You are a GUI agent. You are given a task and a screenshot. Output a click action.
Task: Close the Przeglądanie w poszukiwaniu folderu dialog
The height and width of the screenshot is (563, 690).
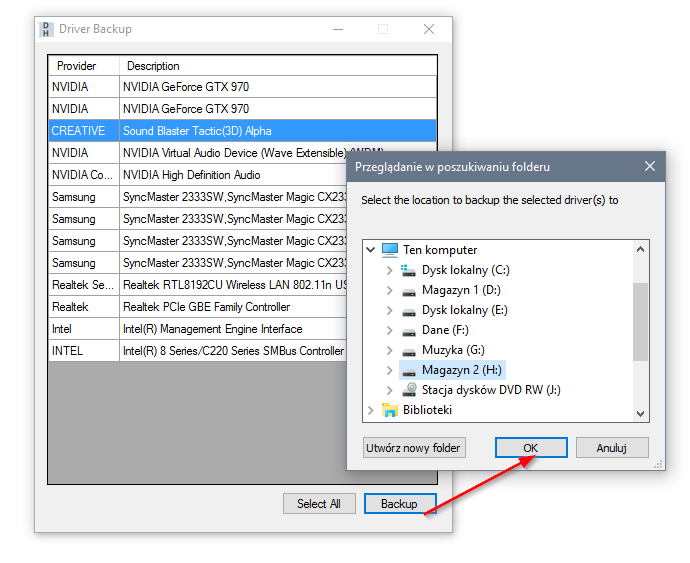(650, 166)
